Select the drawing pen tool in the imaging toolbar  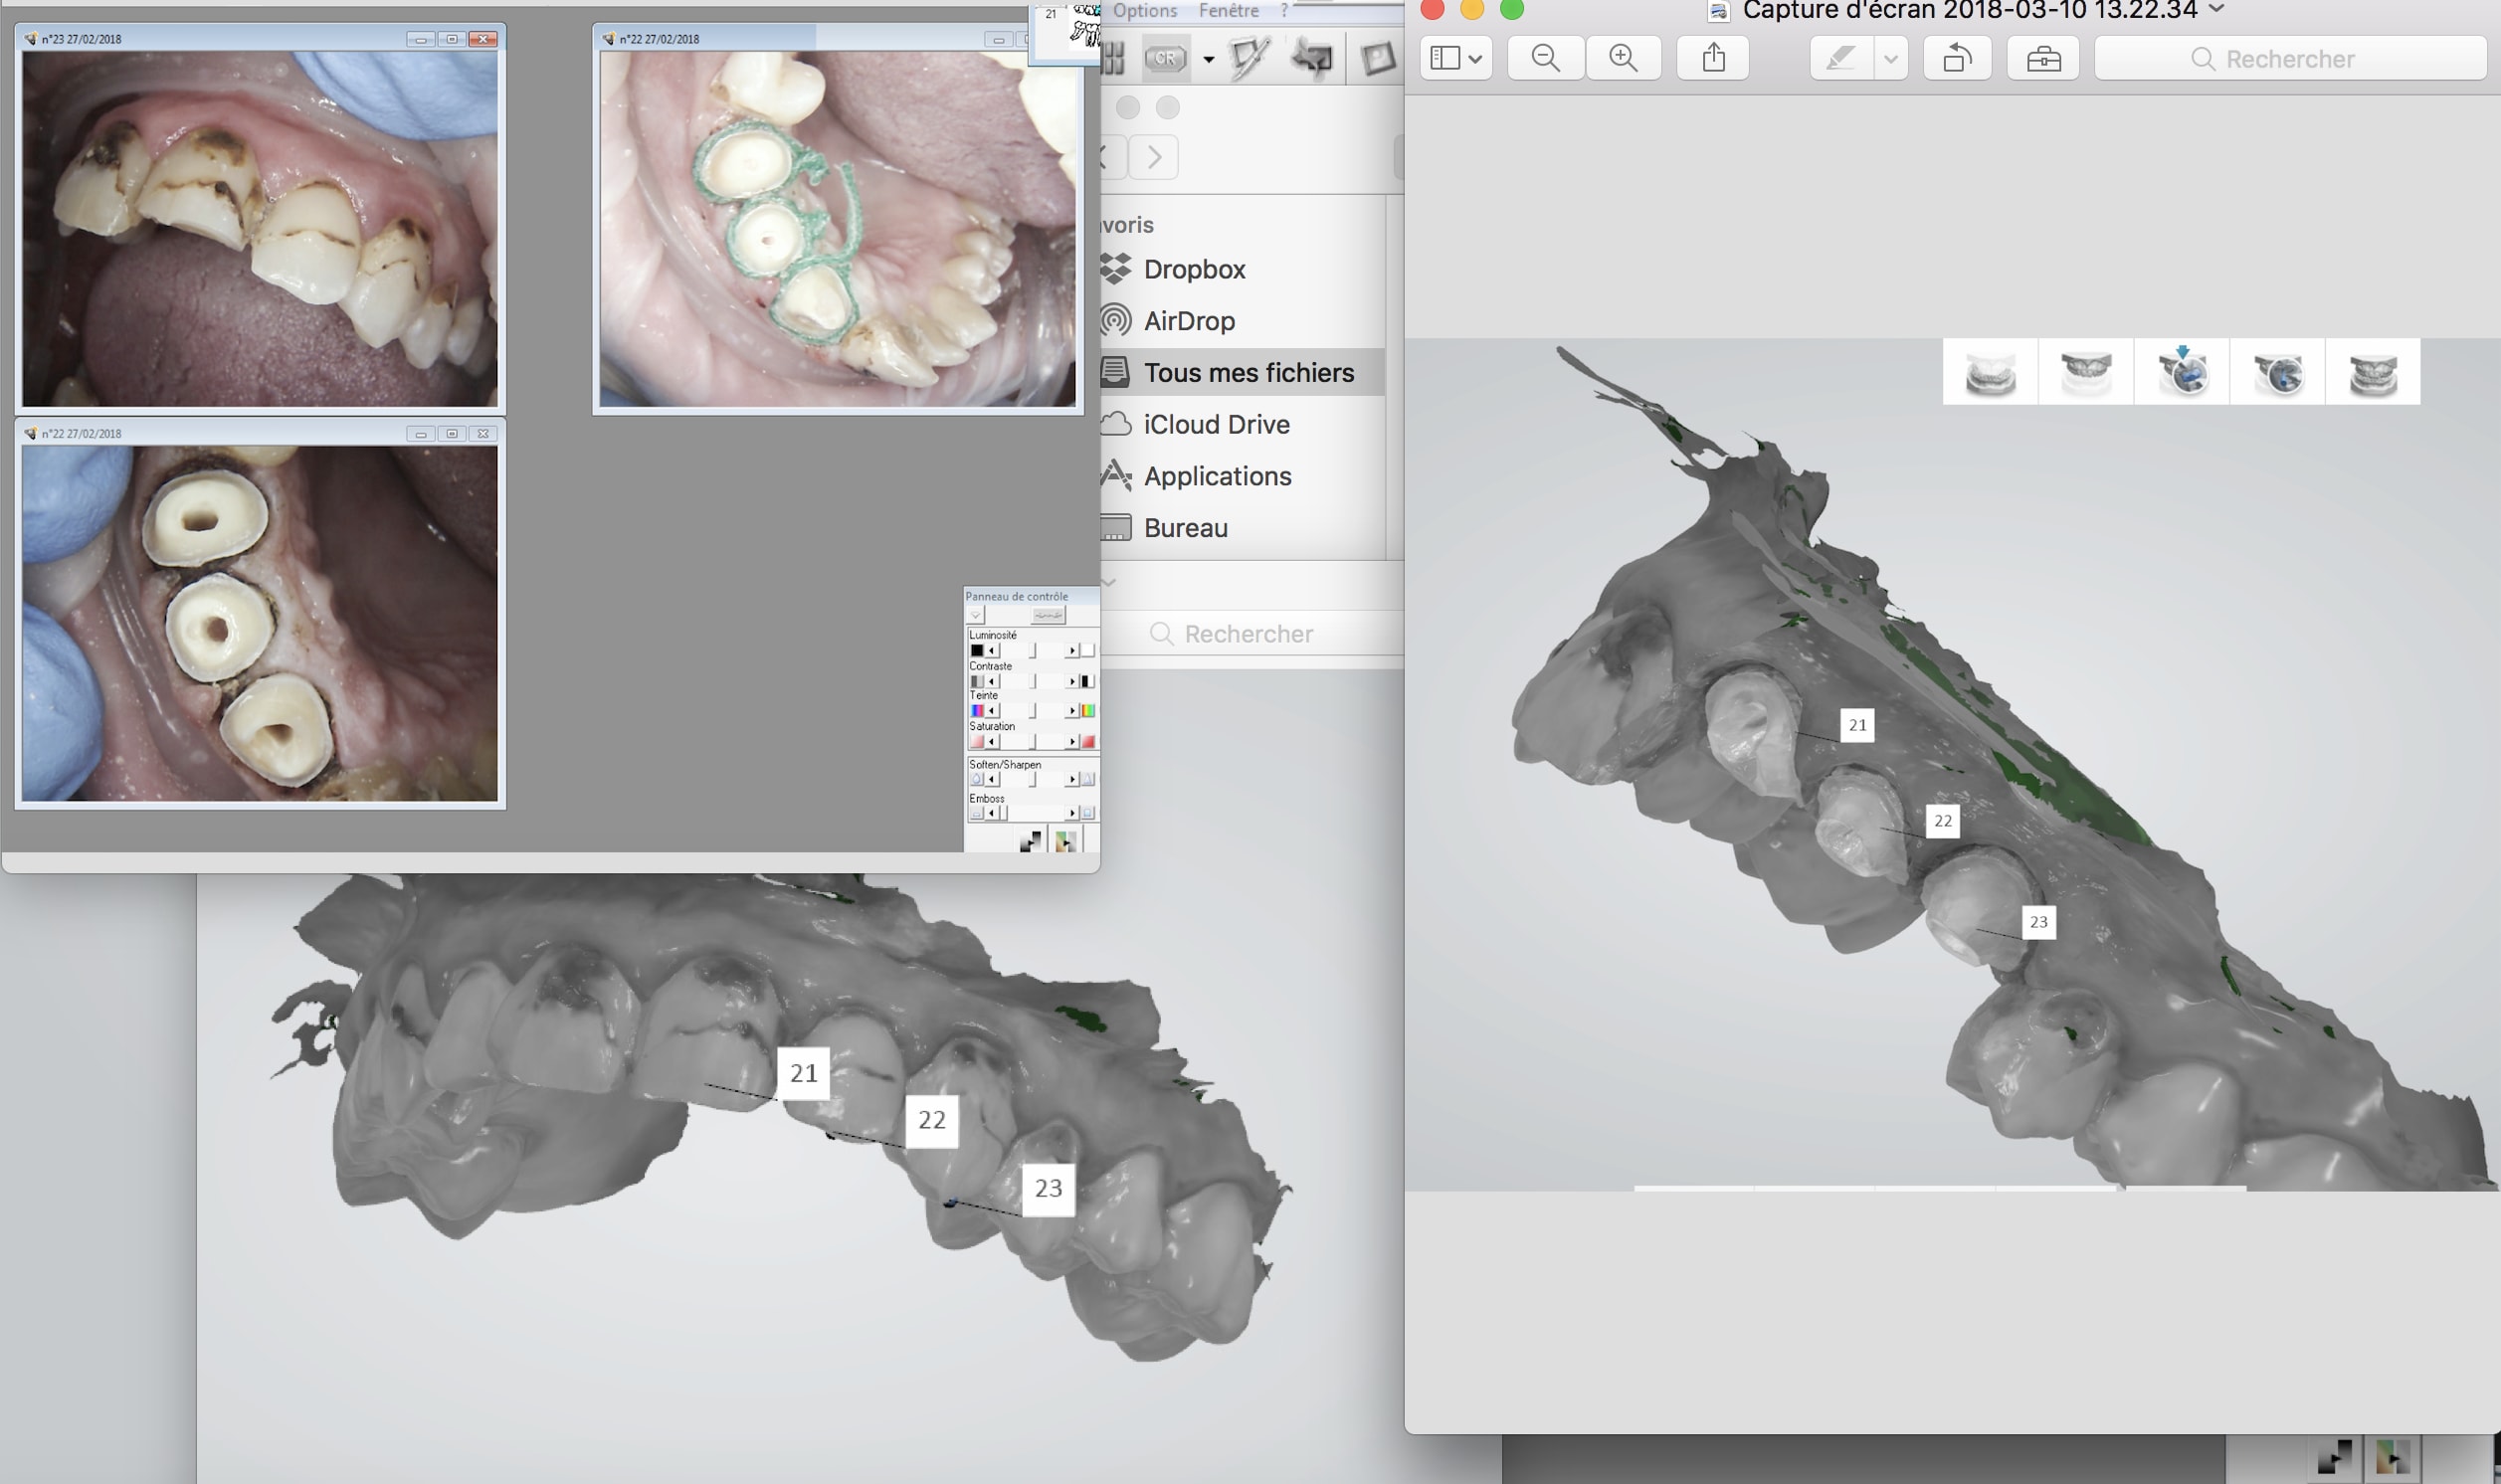1248,58
